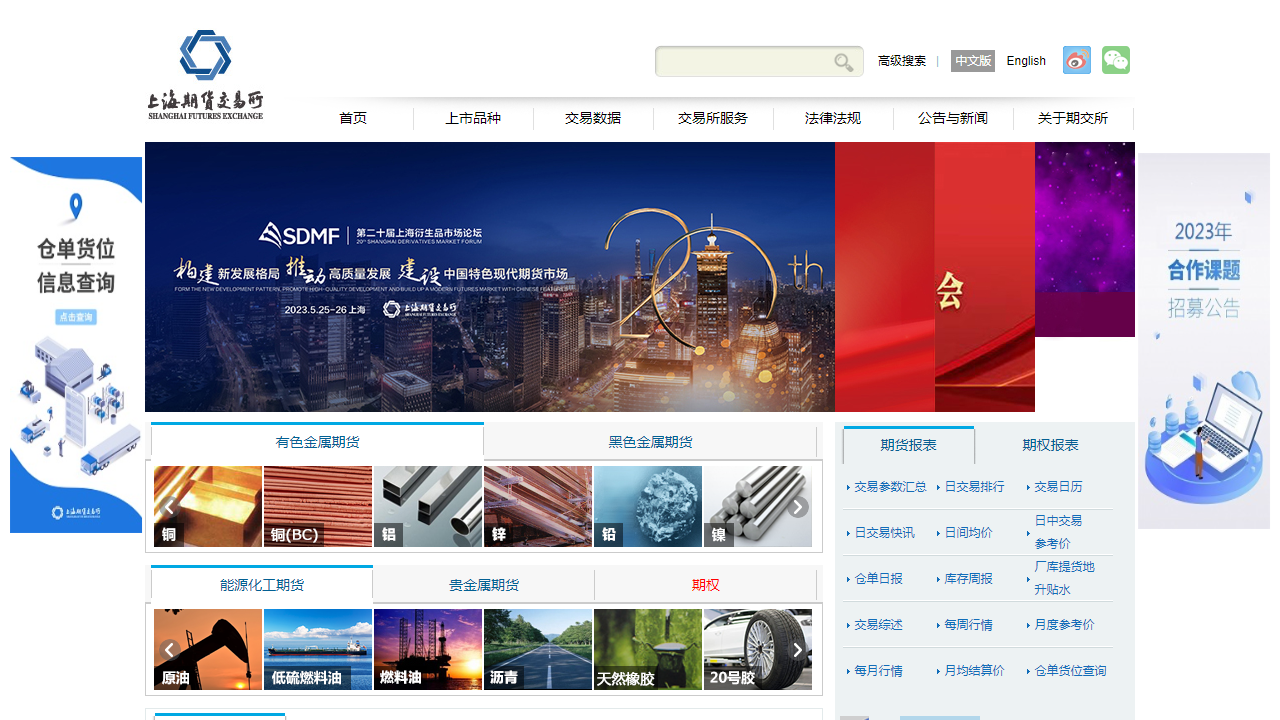Show previous energy products with left arrow
Screen dimensions: 1280x720
coord(170,650)
